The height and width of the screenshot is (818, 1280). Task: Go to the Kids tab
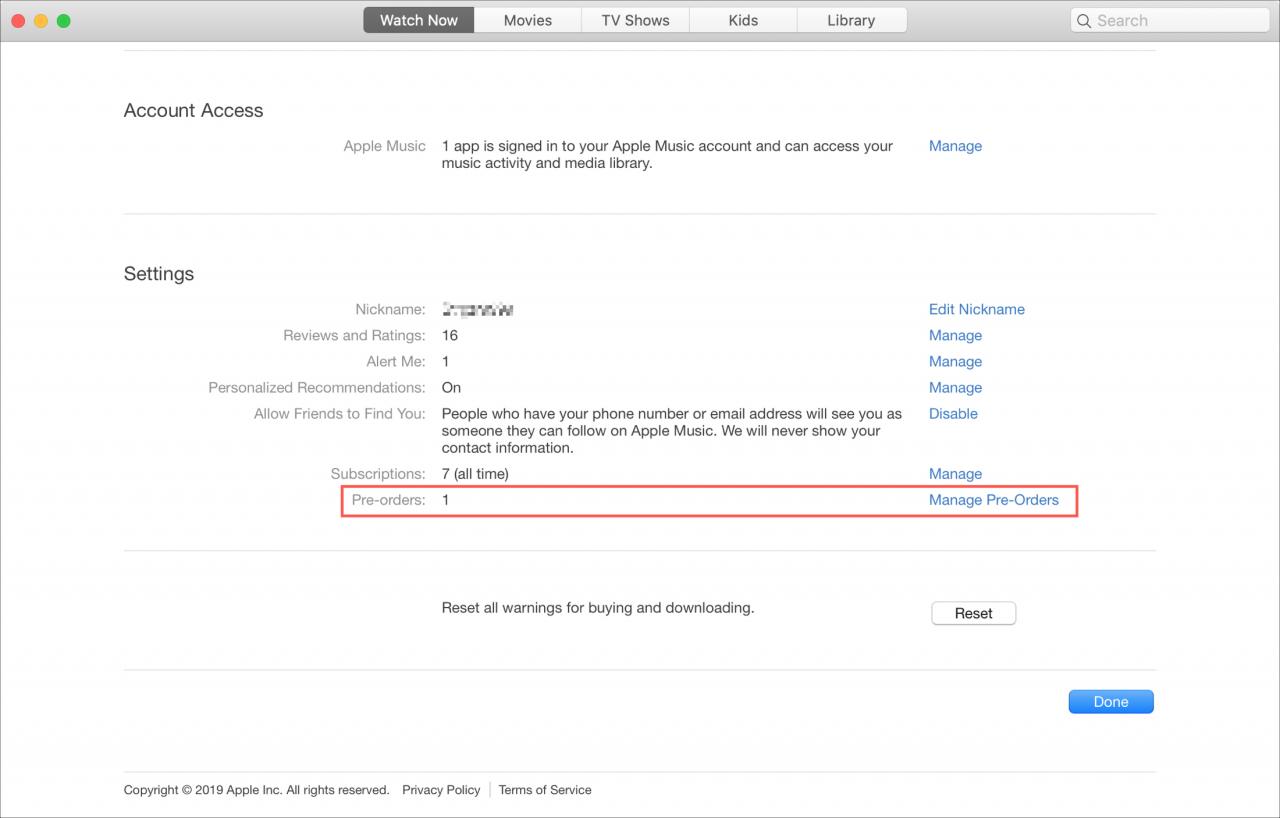743,20
